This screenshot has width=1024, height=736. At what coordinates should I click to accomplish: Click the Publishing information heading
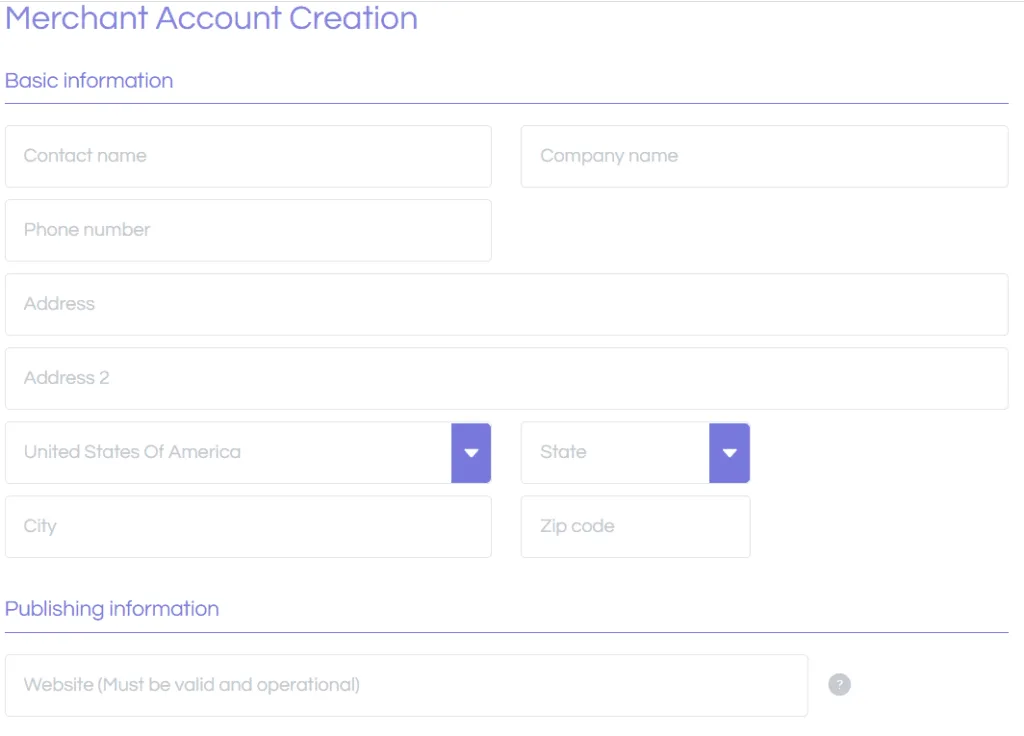[112, 609]
